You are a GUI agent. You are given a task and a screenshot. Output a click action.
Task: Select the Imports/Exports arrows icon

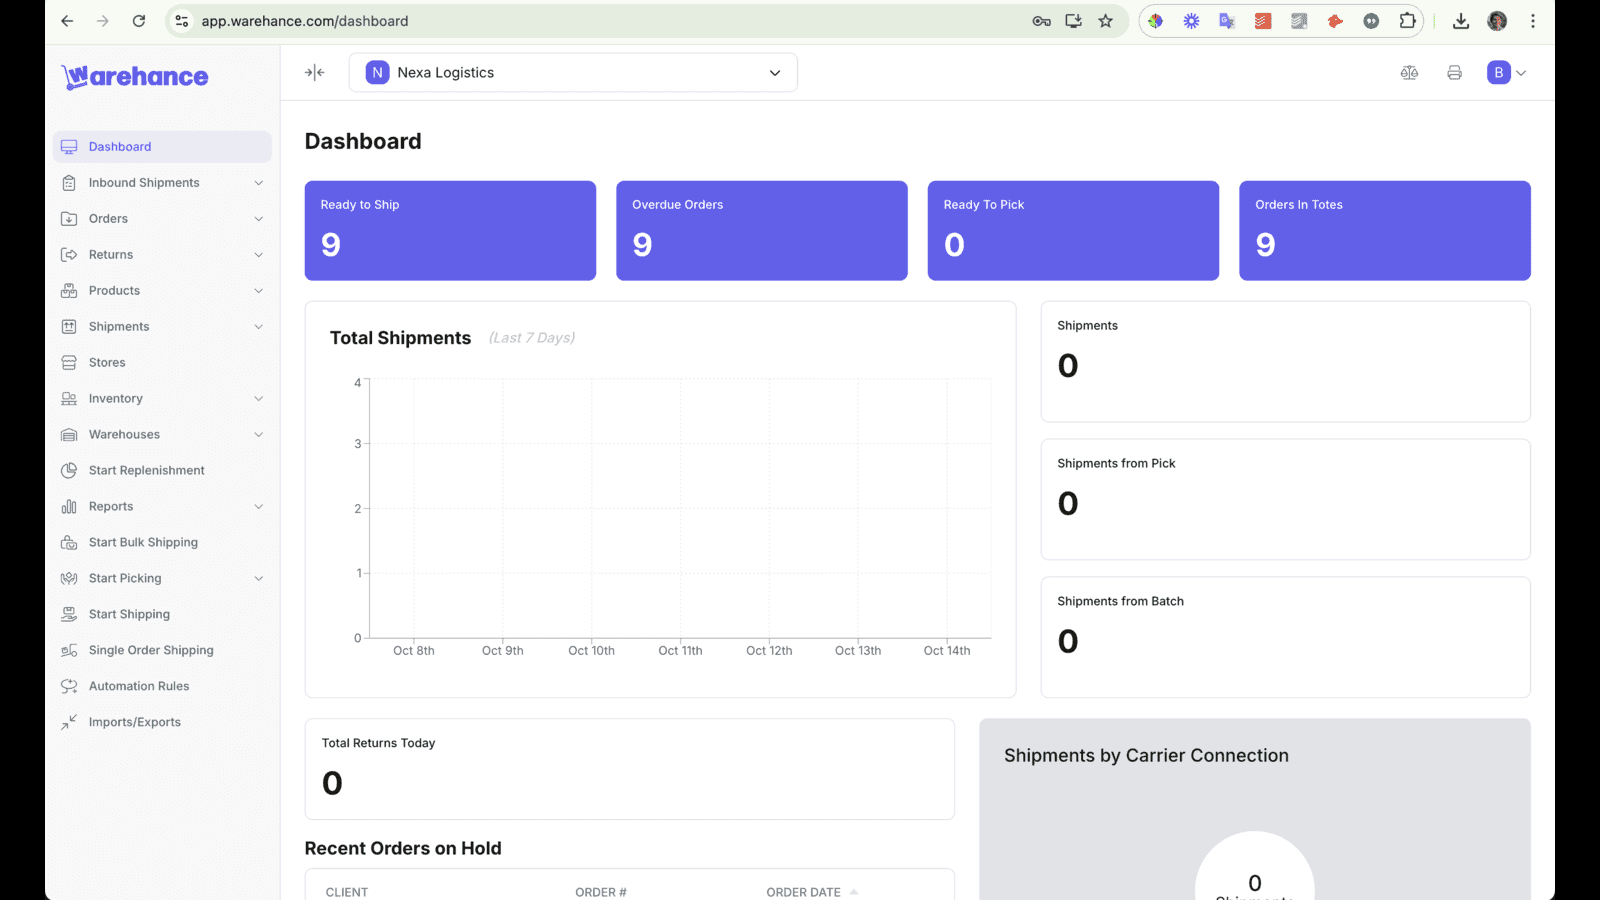tap(68, 721)
